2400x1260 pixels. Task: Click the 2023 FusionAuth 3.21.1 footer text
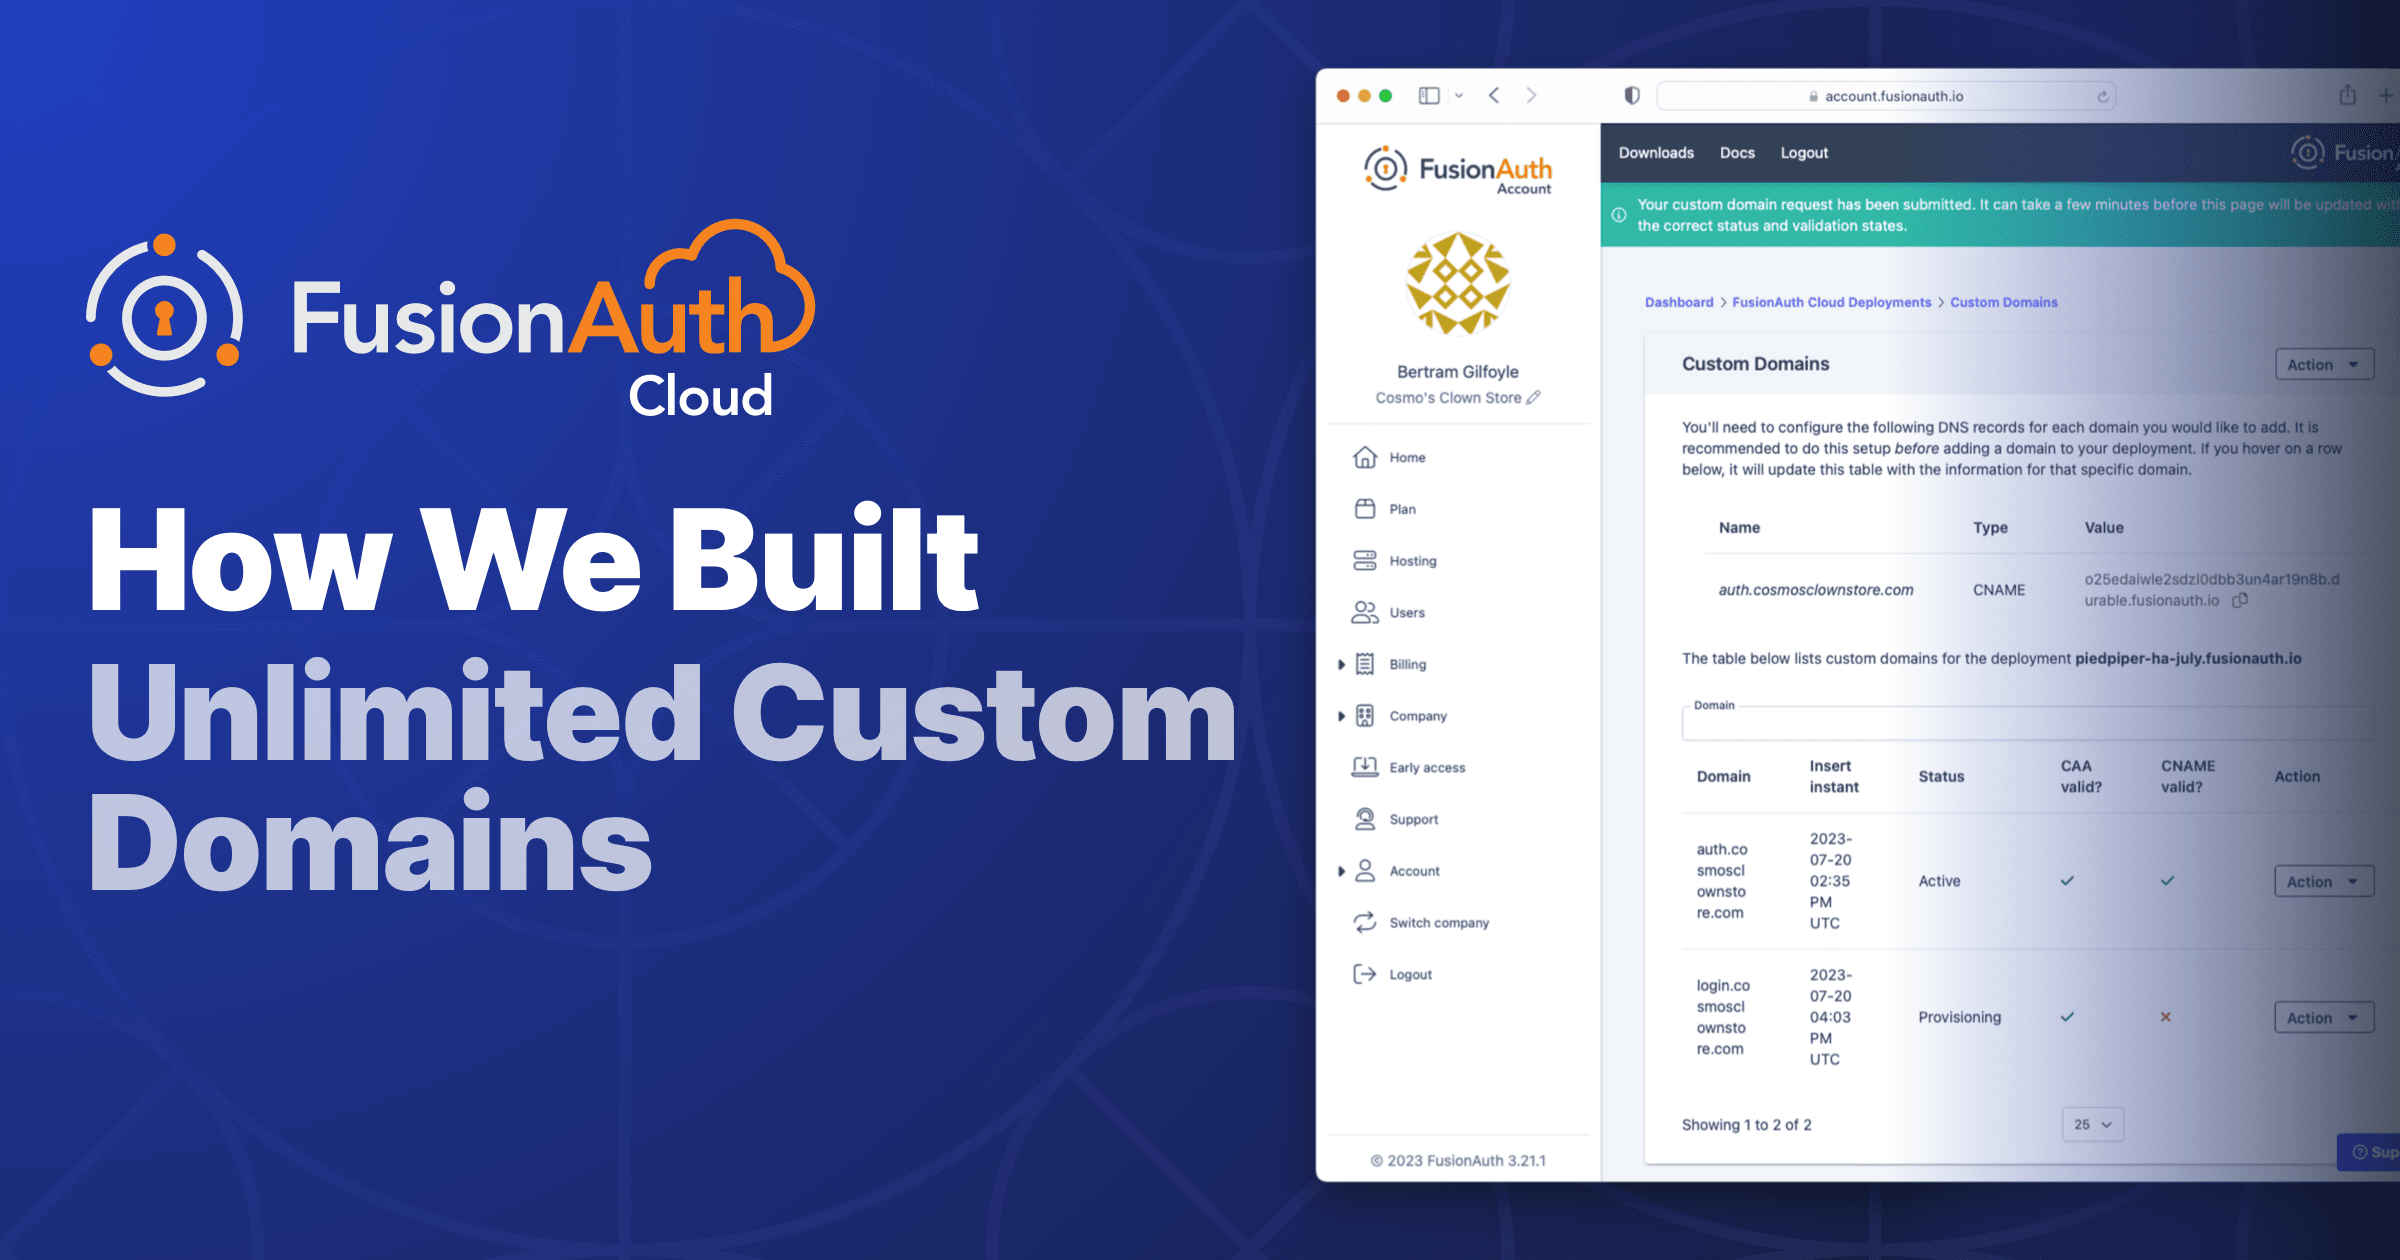click(x=1458, y=1160)
